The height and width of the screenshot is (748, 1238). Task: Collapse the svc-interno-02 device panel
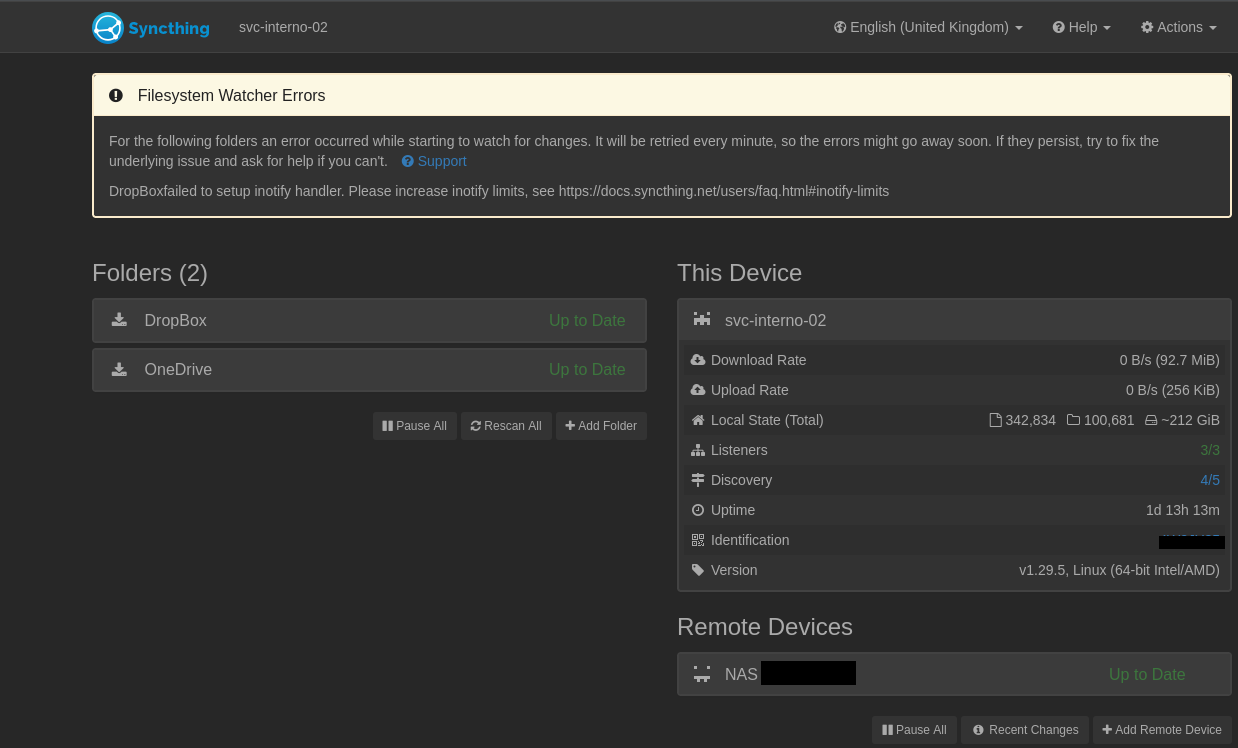954,320
